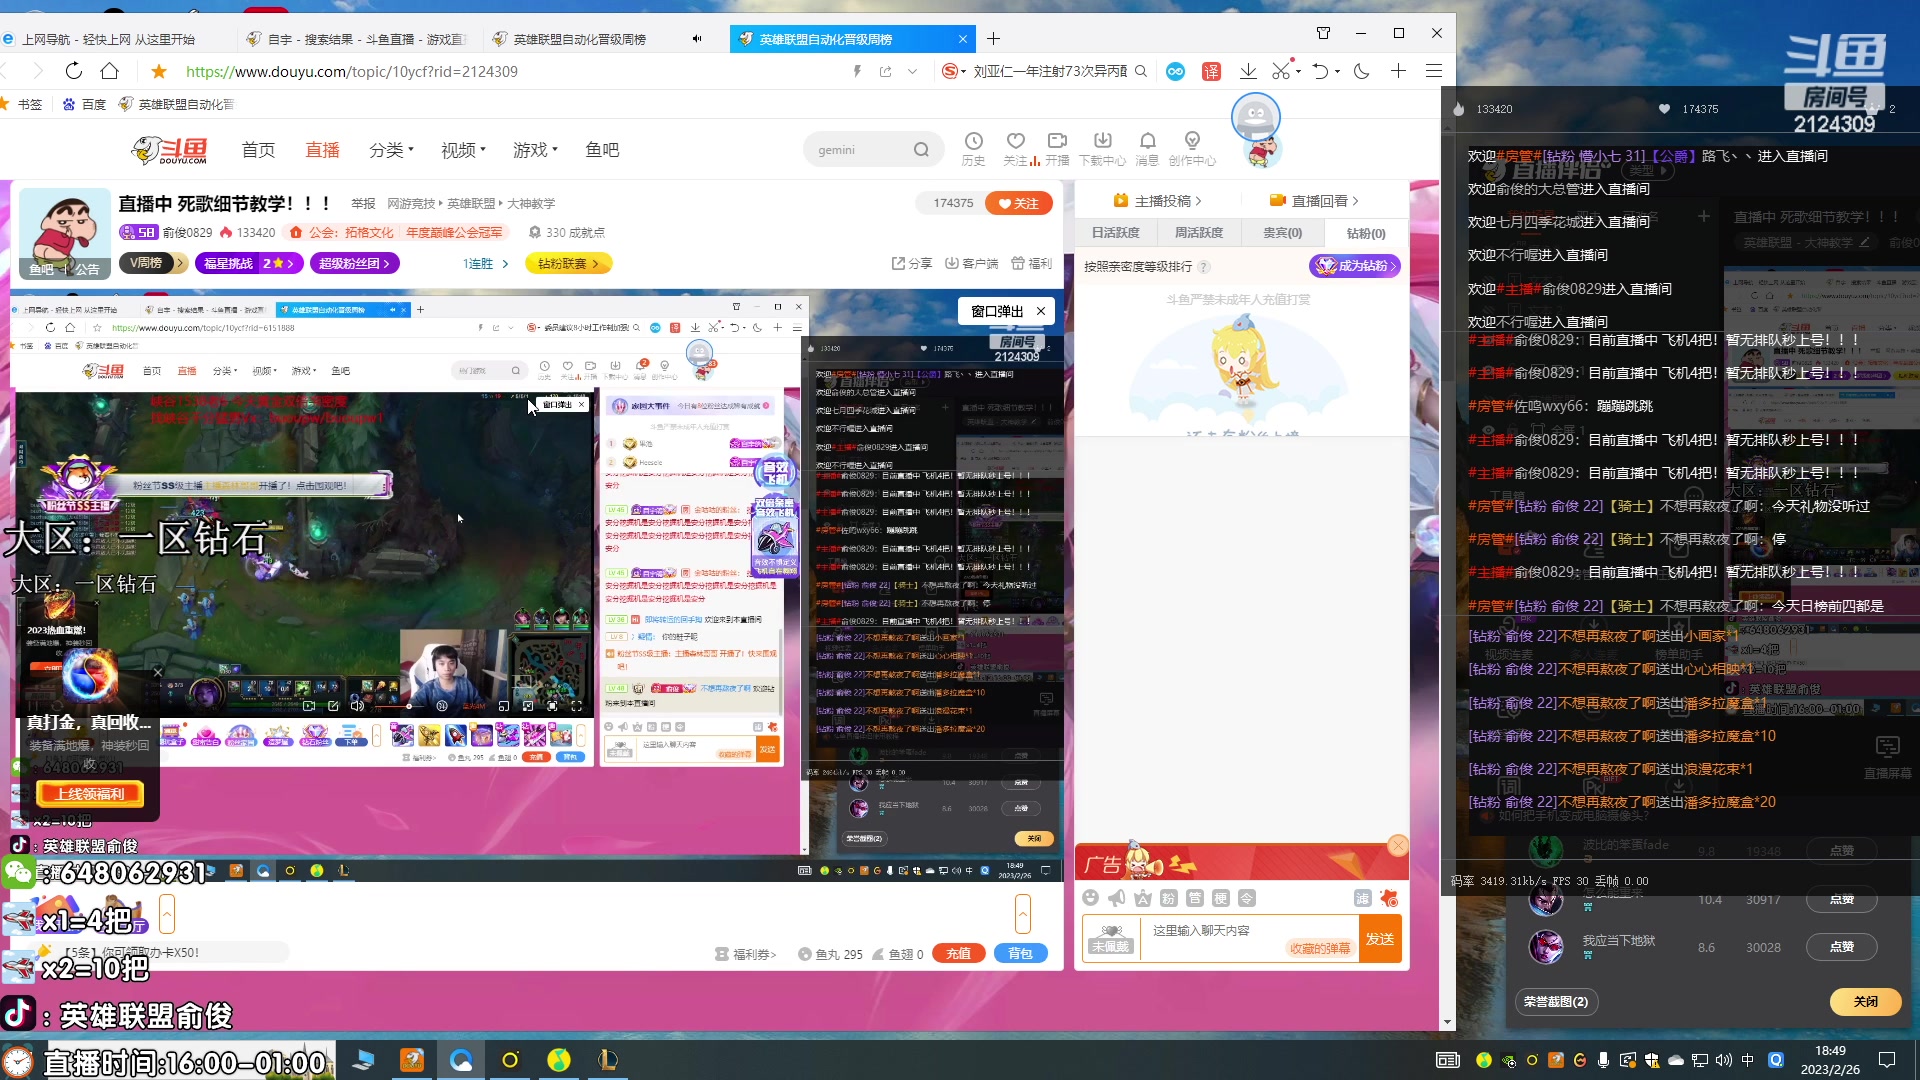Bookmark this page with the star icon
This screenshot has width=1920, height=1080.
click(x=159, y=71)
